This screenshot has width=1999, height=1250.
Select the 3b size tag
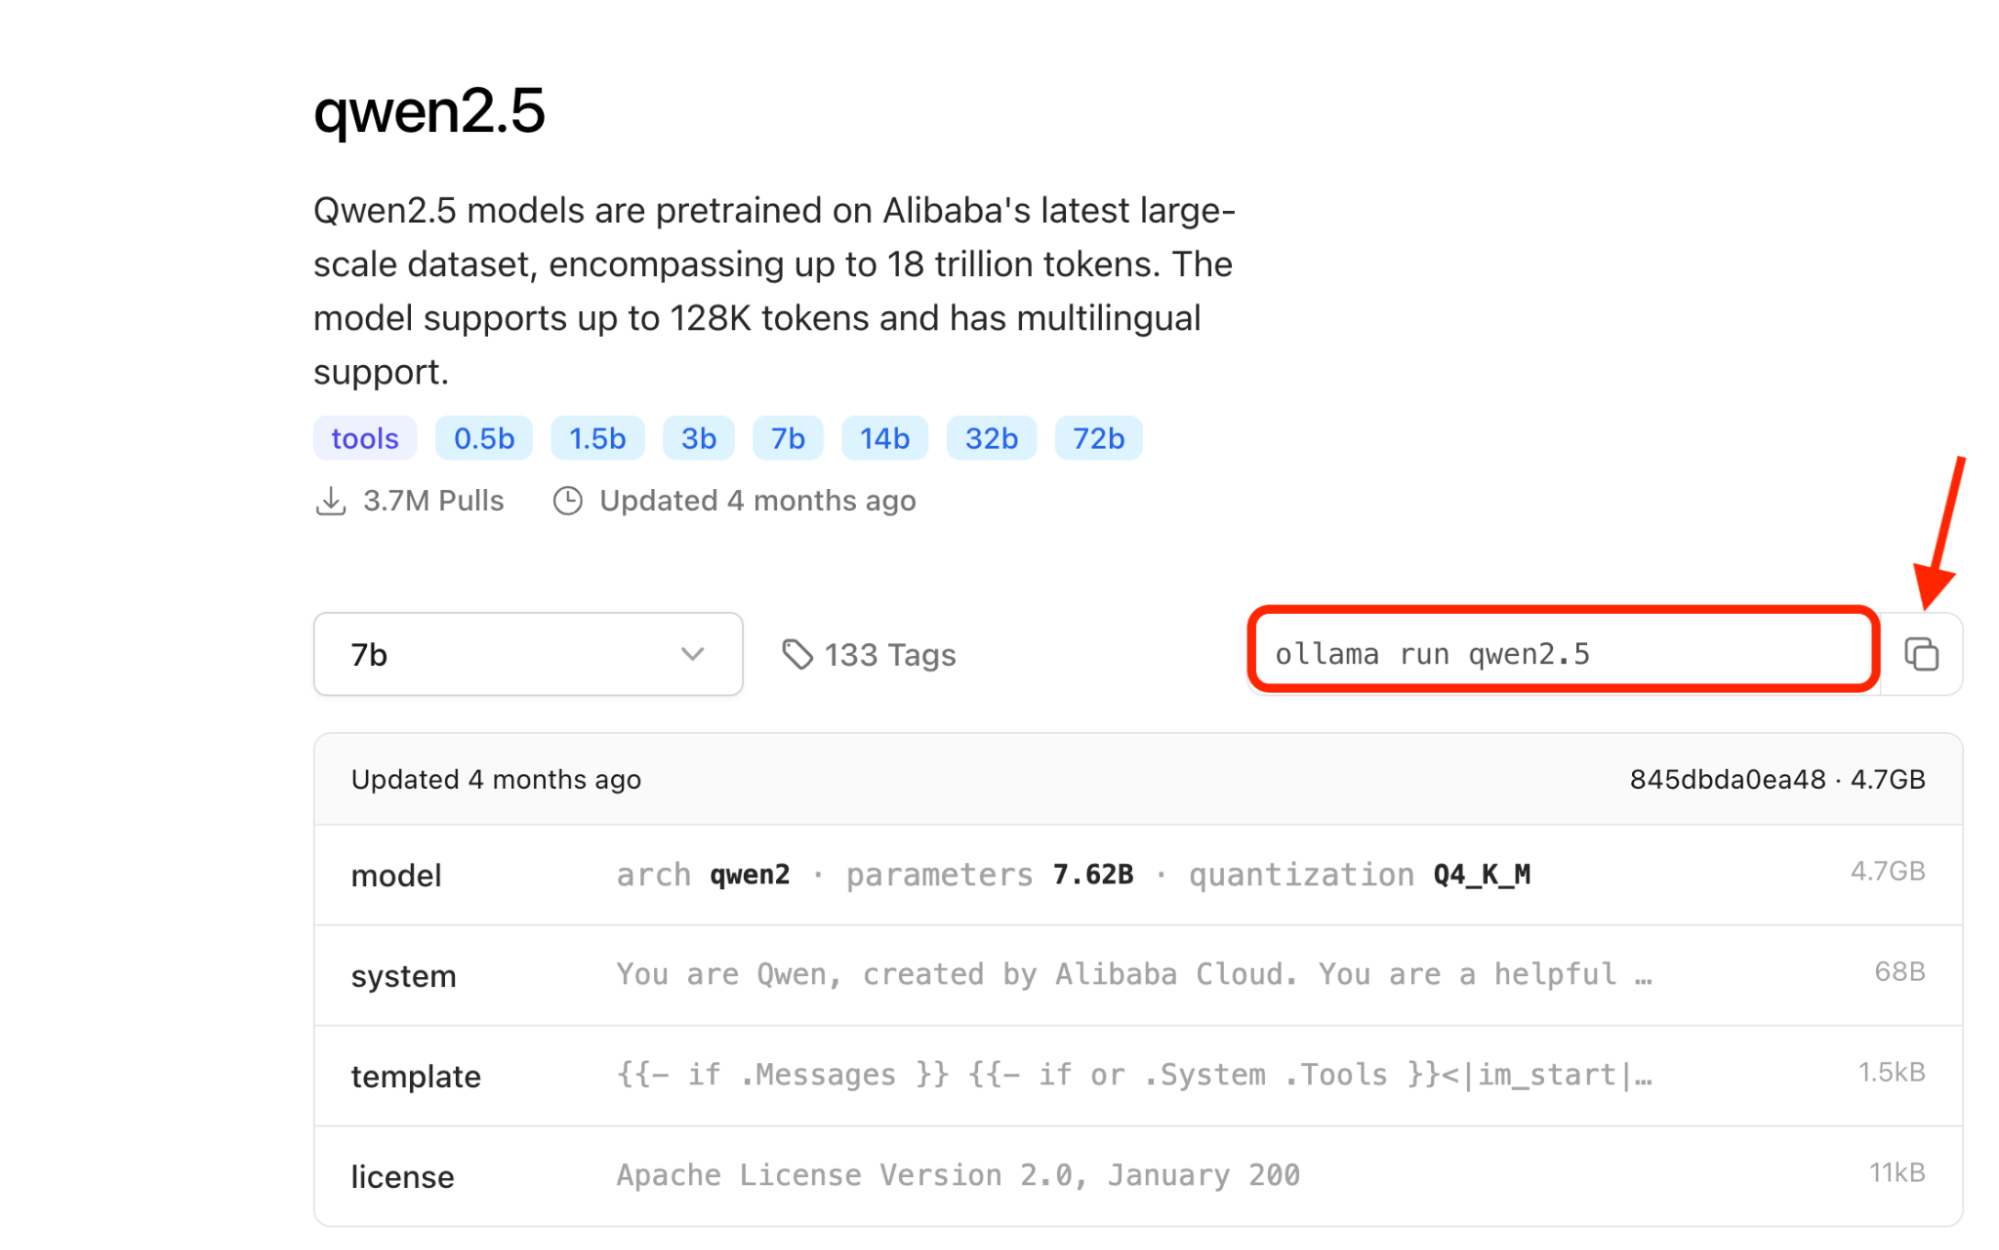pyautogui.click(x=698, y=437)
